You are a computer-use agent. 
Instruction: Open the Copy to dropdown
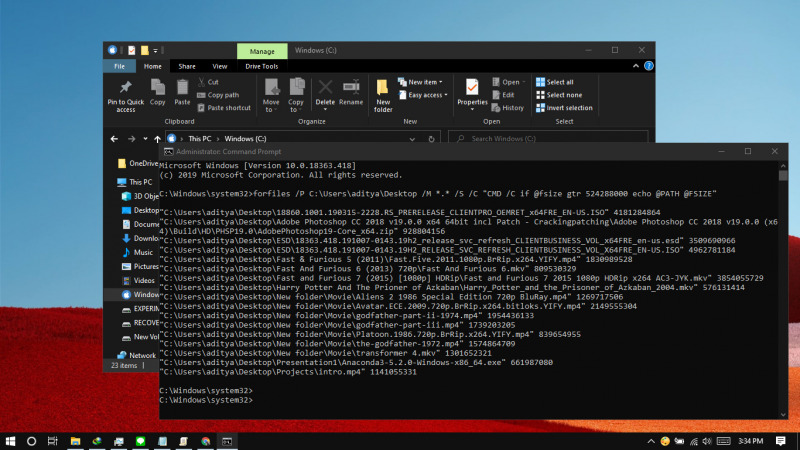(296, 95)
